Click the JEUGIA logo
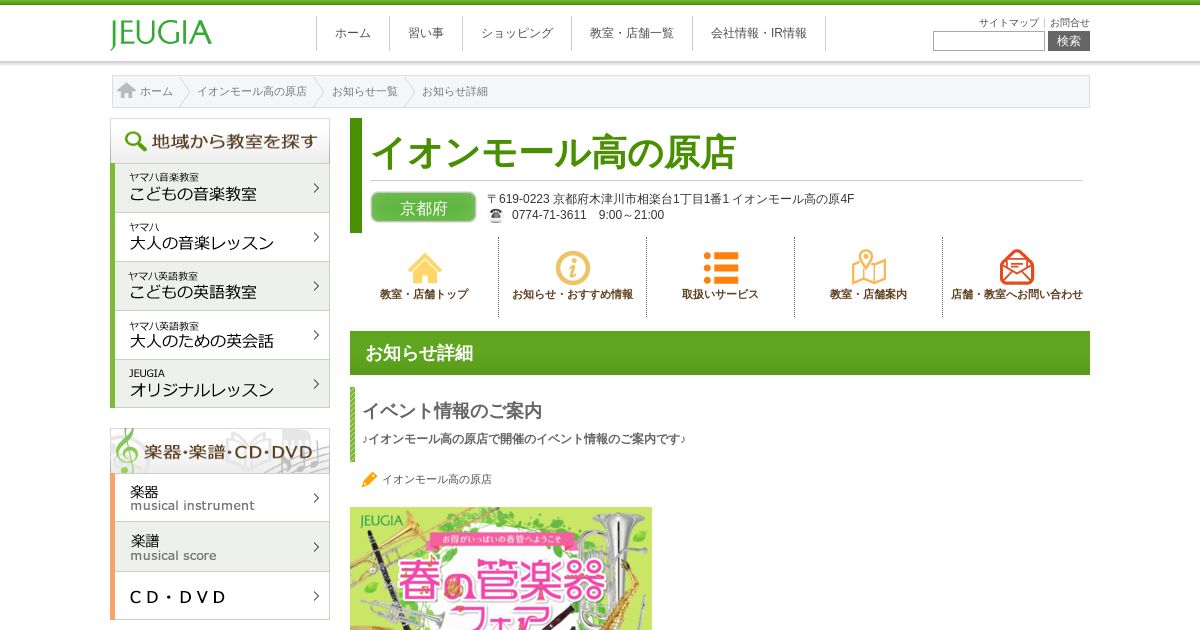The width and height of the screenshot is (1200, 630). click(x=161, y=34)
